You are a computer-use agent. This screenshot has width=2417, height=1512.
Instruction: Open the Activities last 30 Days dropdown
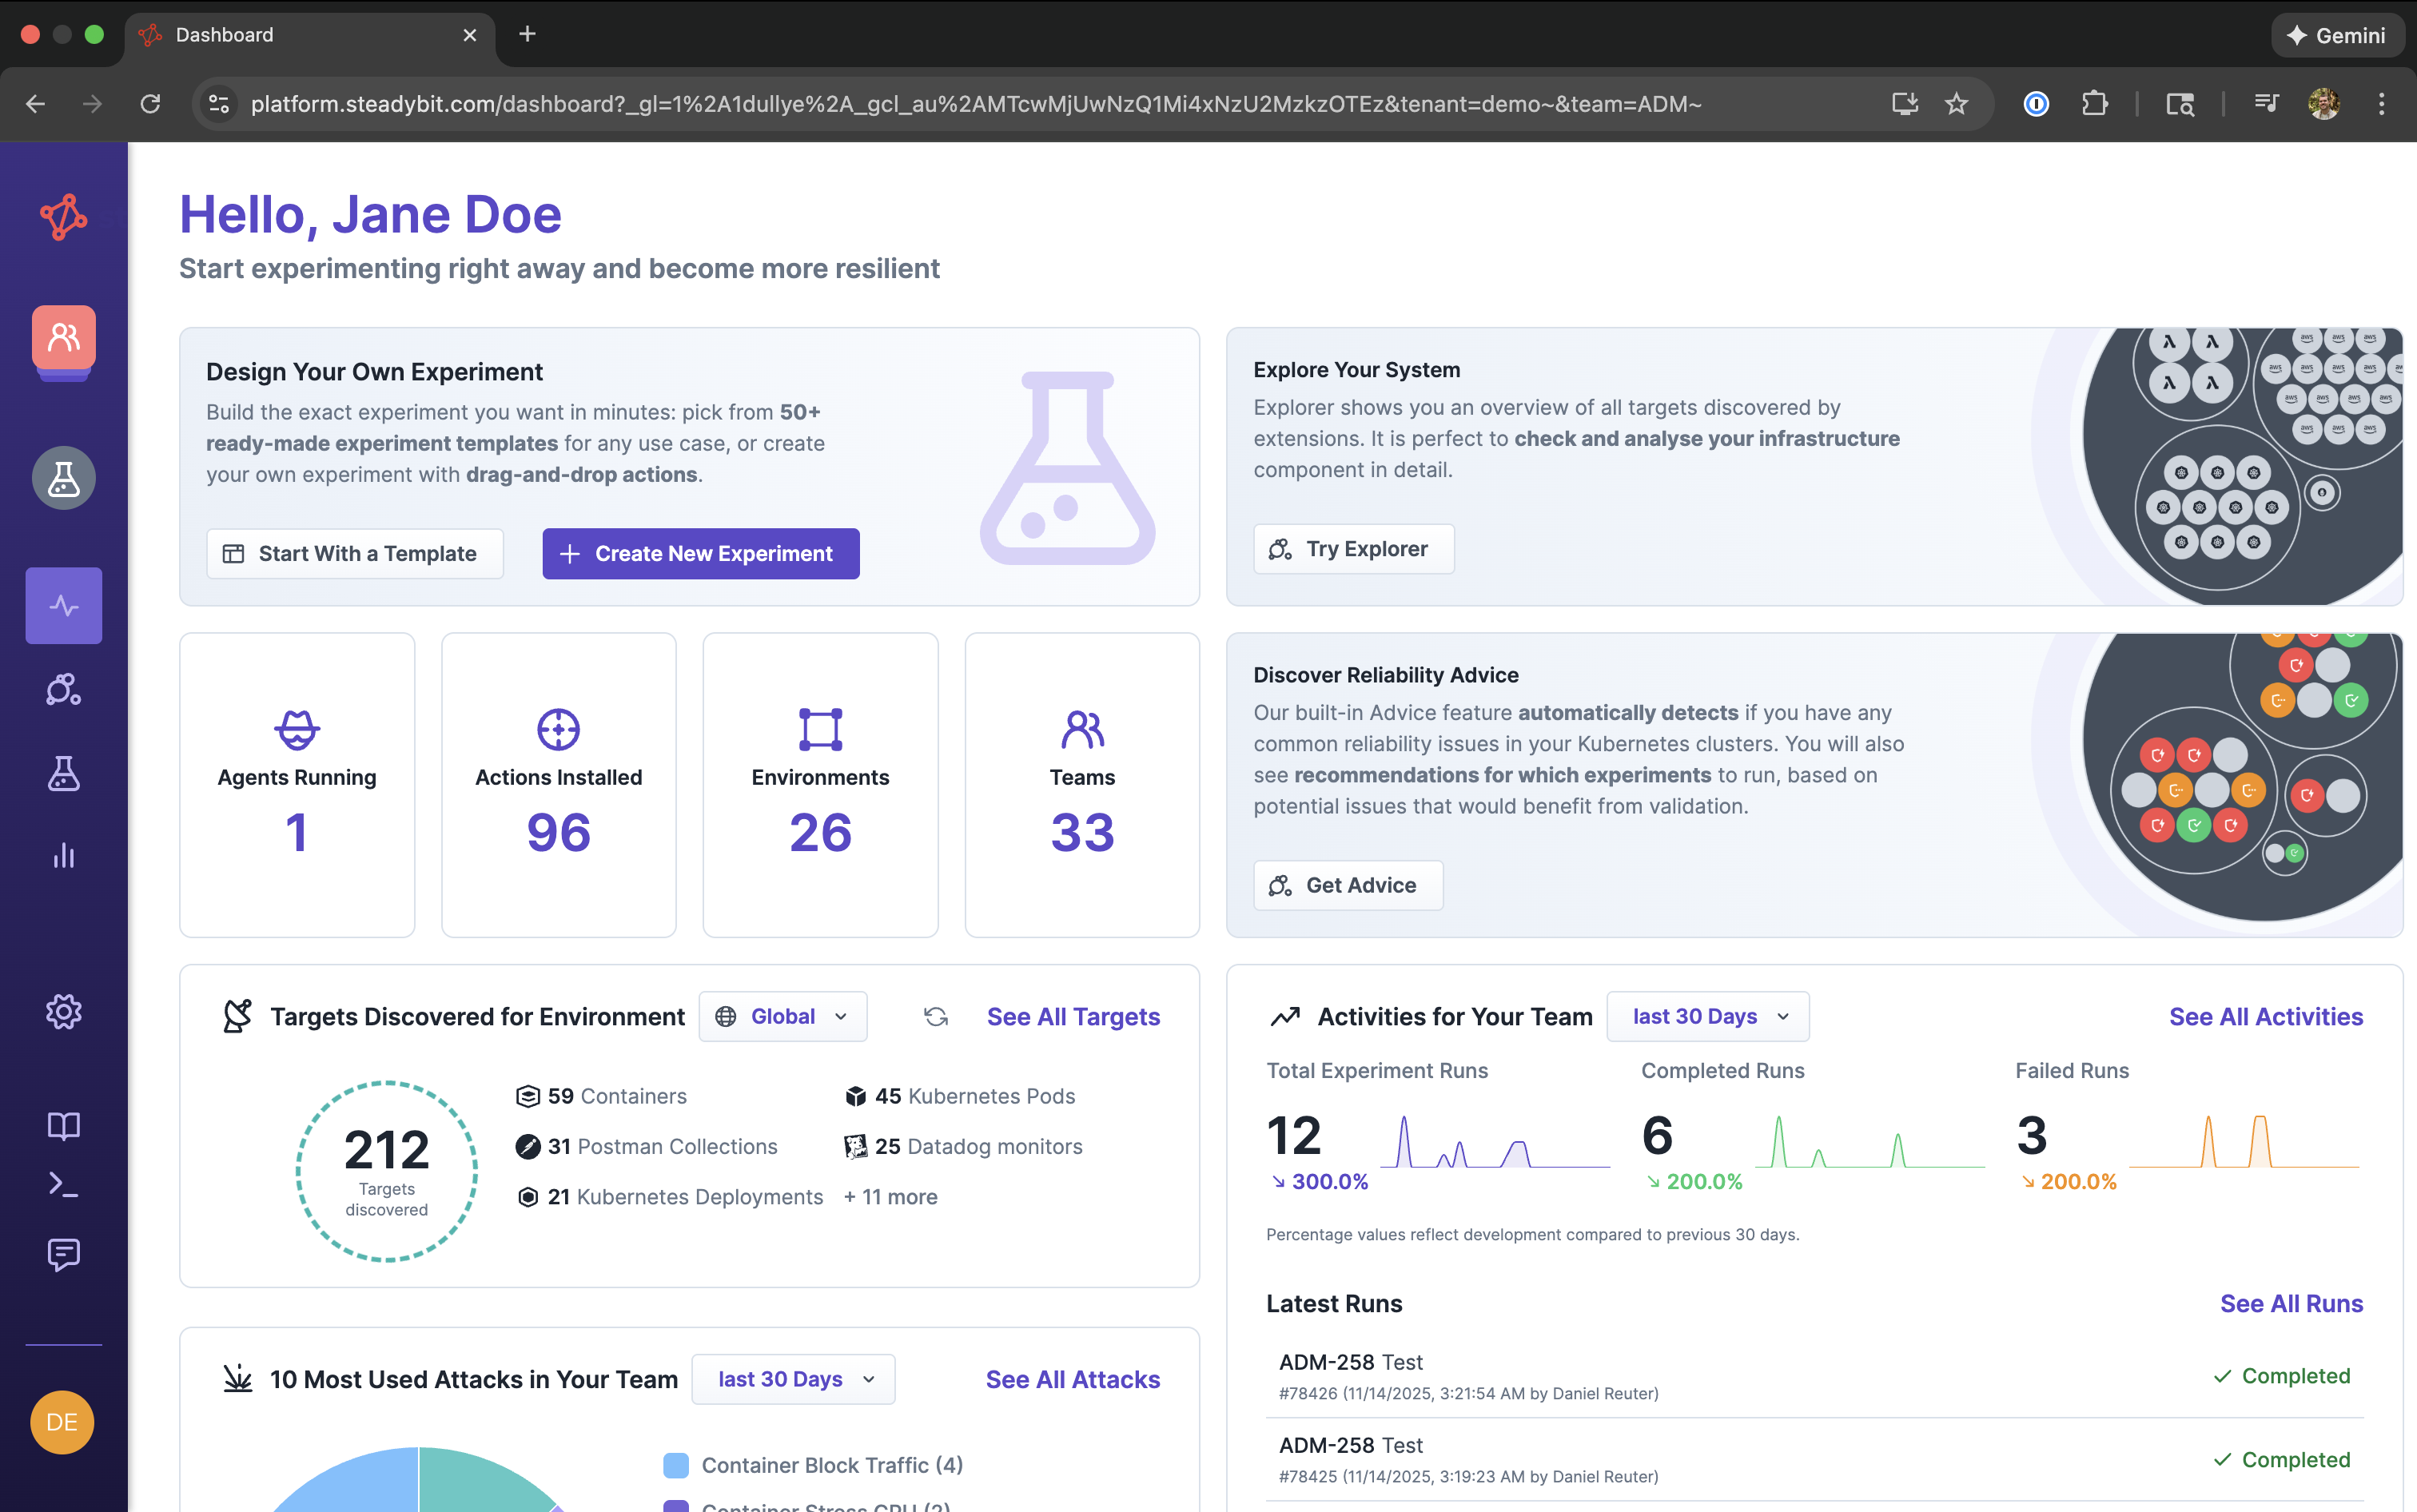pyautogui.click(x=1707, y=1017)
